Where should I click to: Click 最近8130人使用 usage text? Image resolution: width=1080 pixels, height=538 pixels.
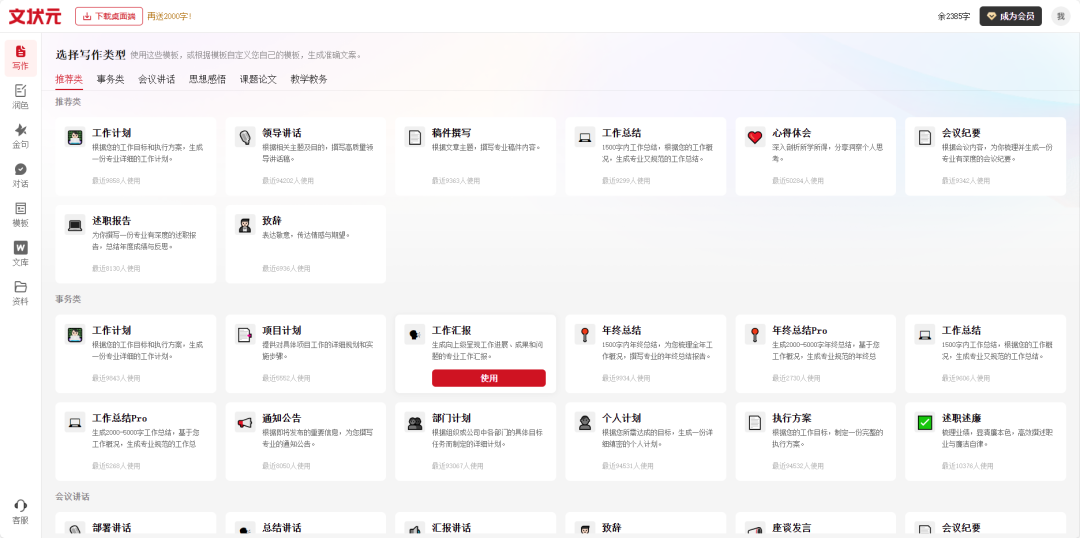[x=116, y=269]
